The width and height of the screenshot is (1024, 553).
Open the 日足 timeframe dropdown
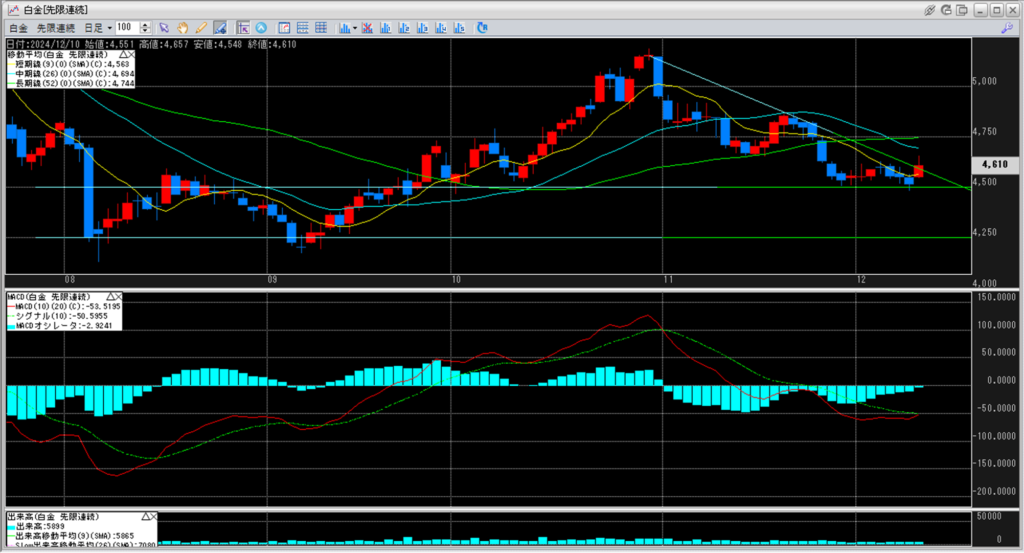pos(110,27)
